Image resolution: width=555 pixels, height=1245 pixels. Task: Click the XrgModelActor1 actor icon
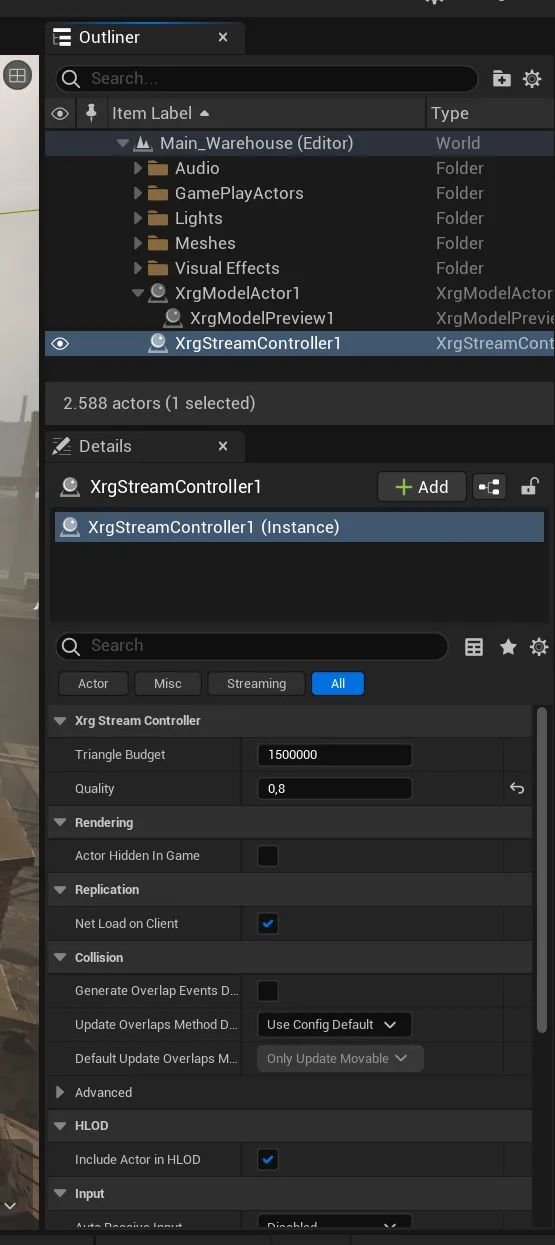point(158,293)
